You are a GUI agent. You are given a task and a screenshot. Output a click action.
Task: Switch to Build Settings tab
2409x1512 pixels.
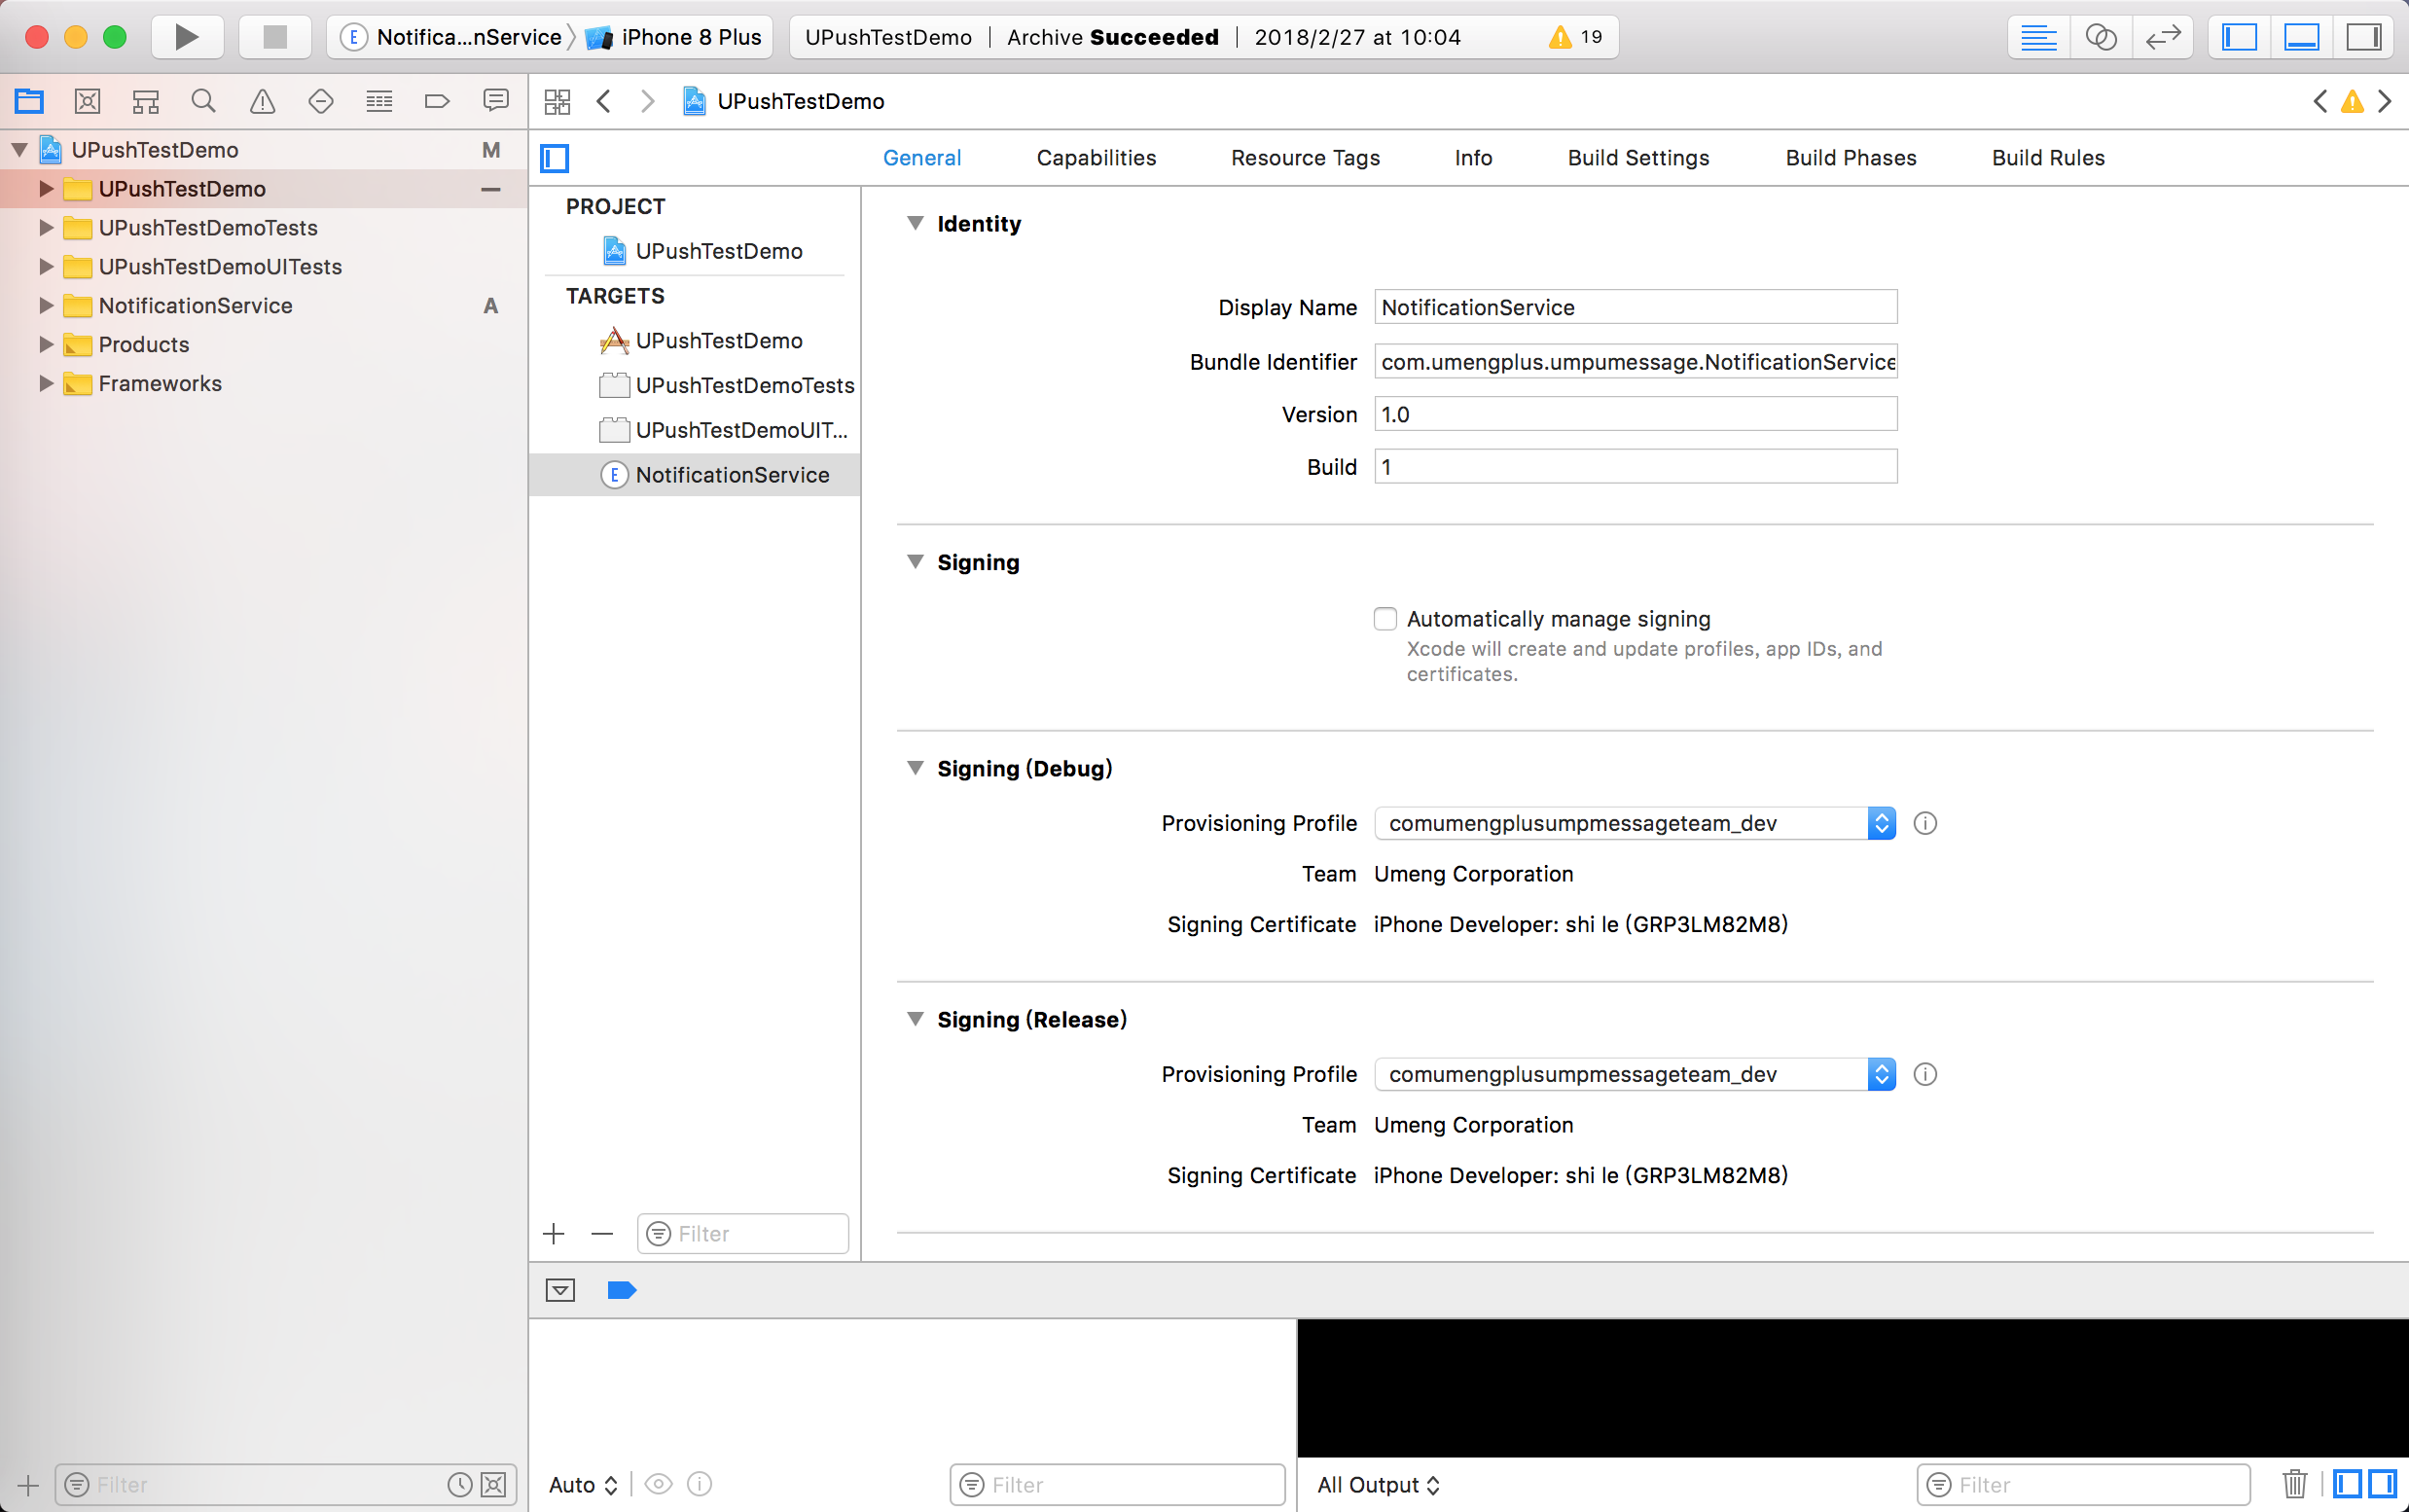[x=1638, y=158]
